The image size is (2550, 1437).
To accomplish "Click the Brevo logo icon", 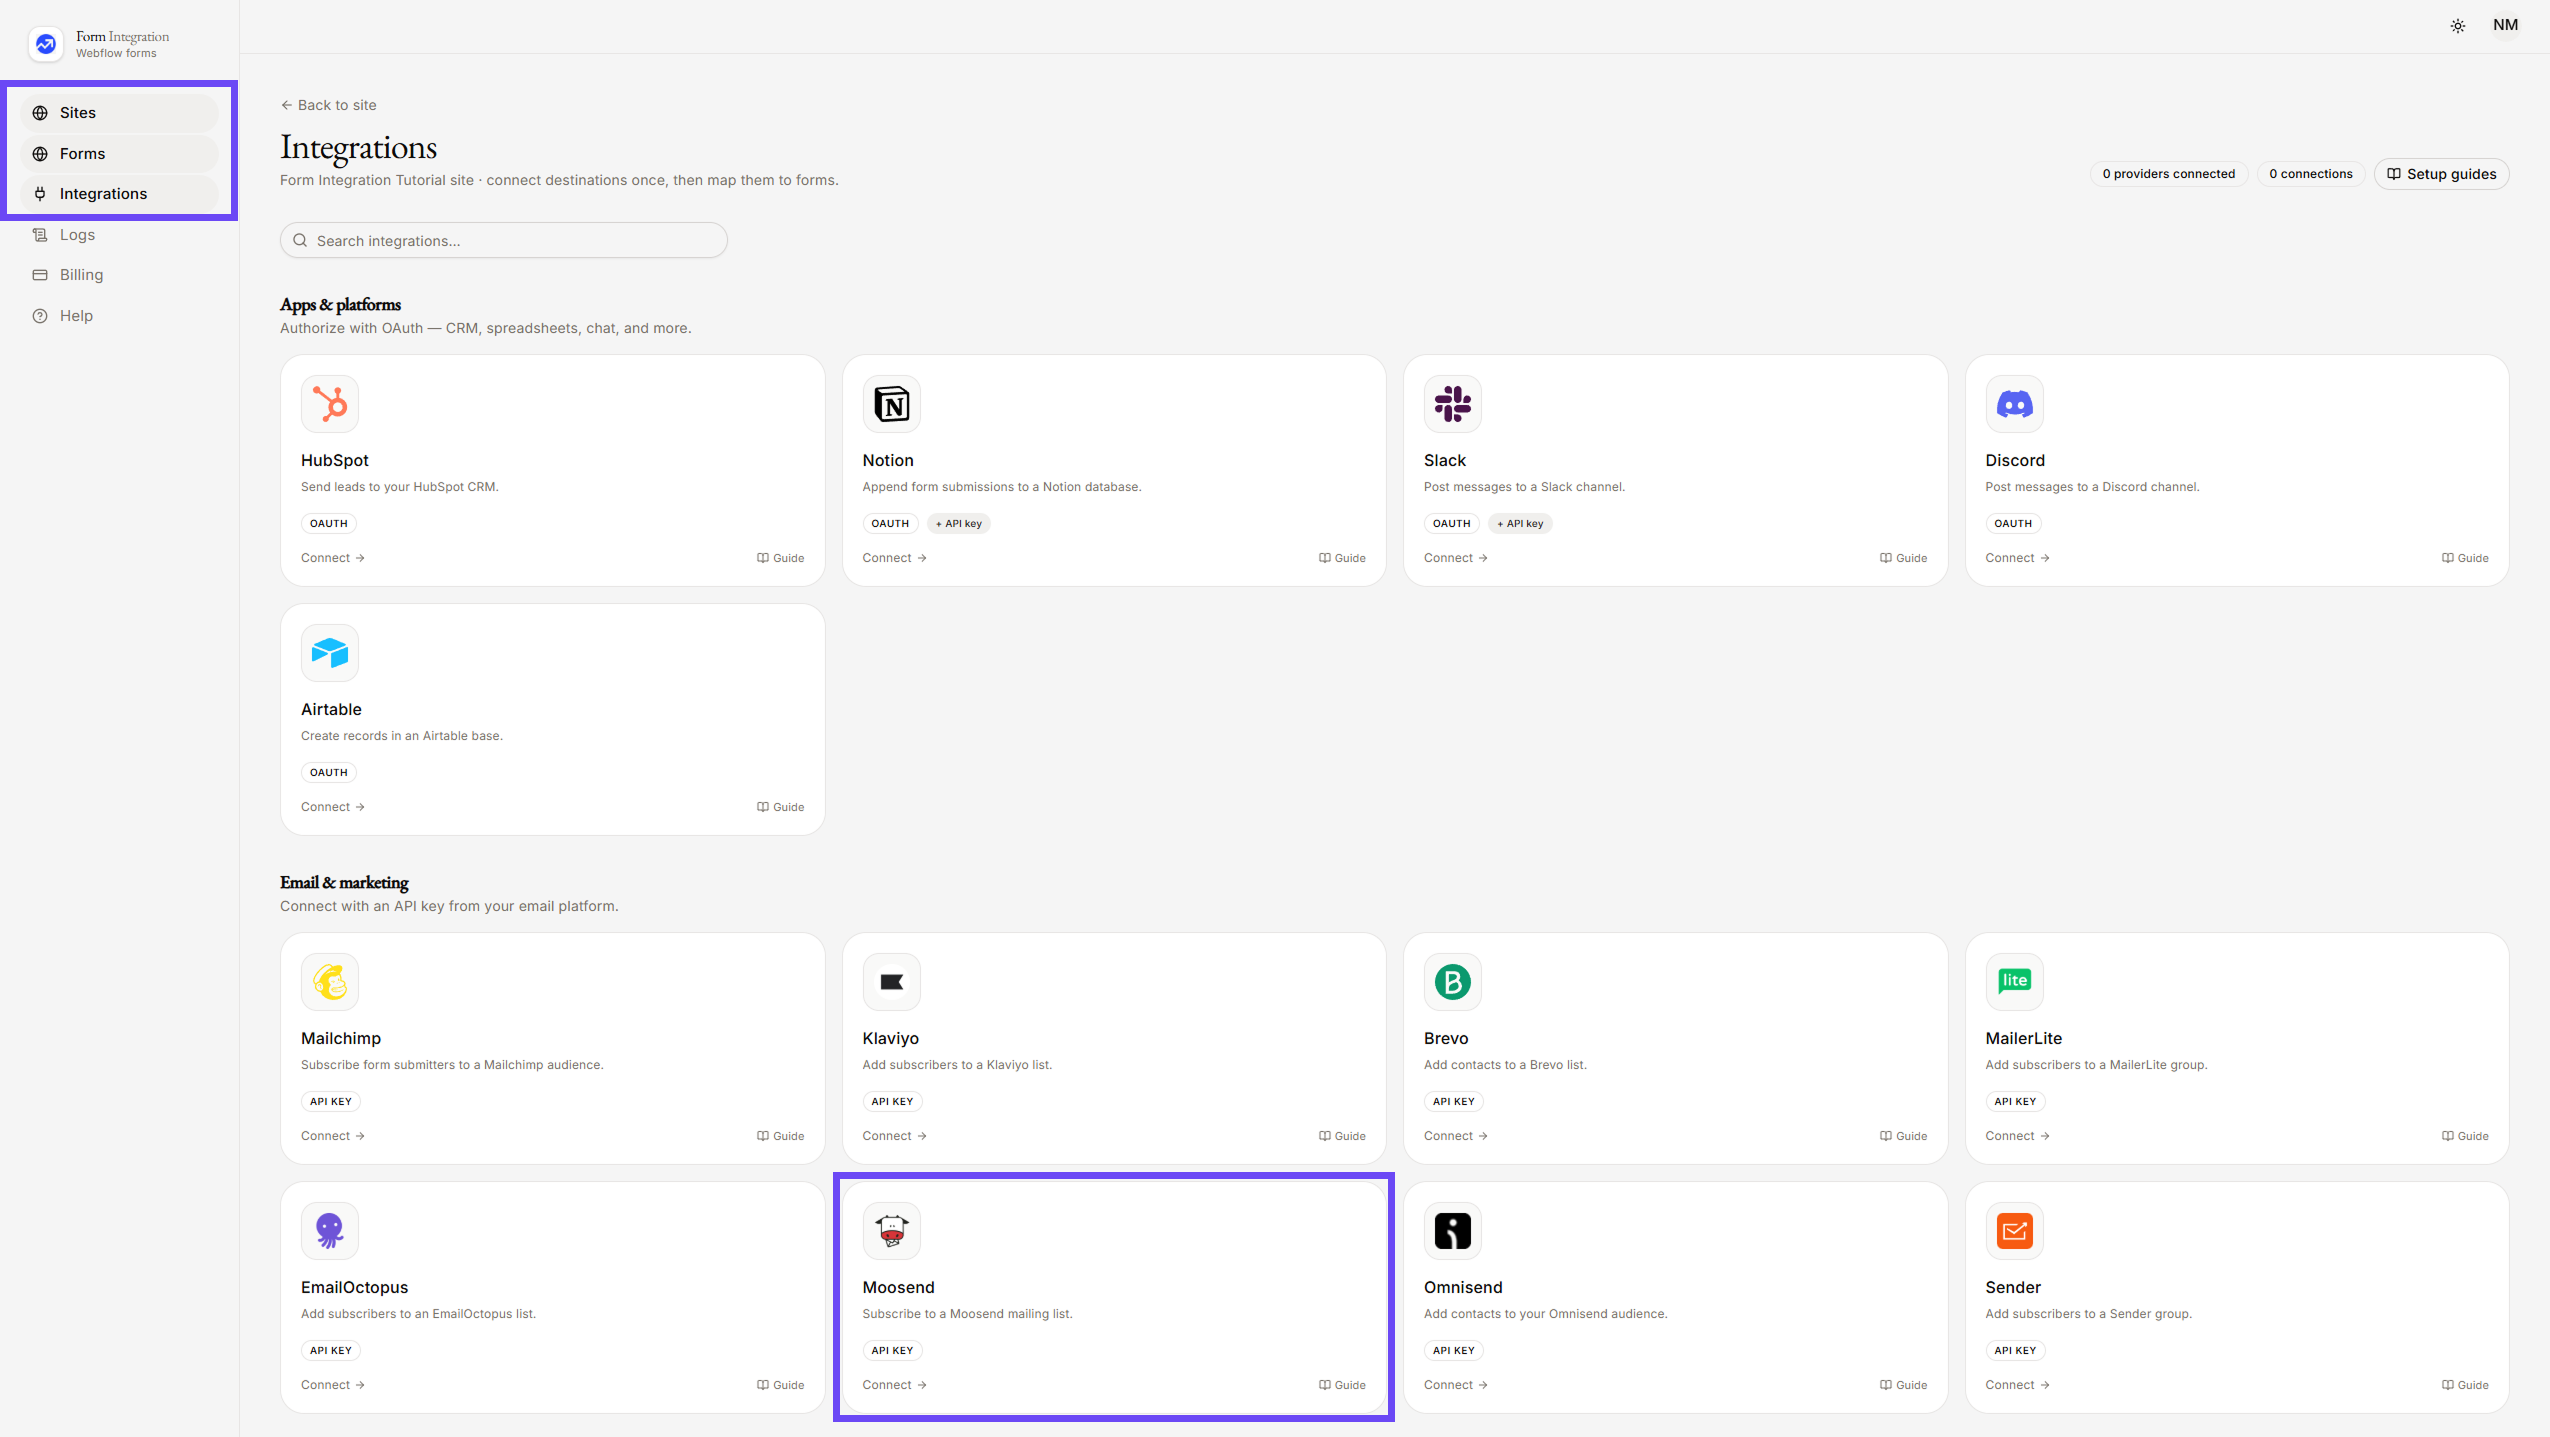I will coord(1452,982).
